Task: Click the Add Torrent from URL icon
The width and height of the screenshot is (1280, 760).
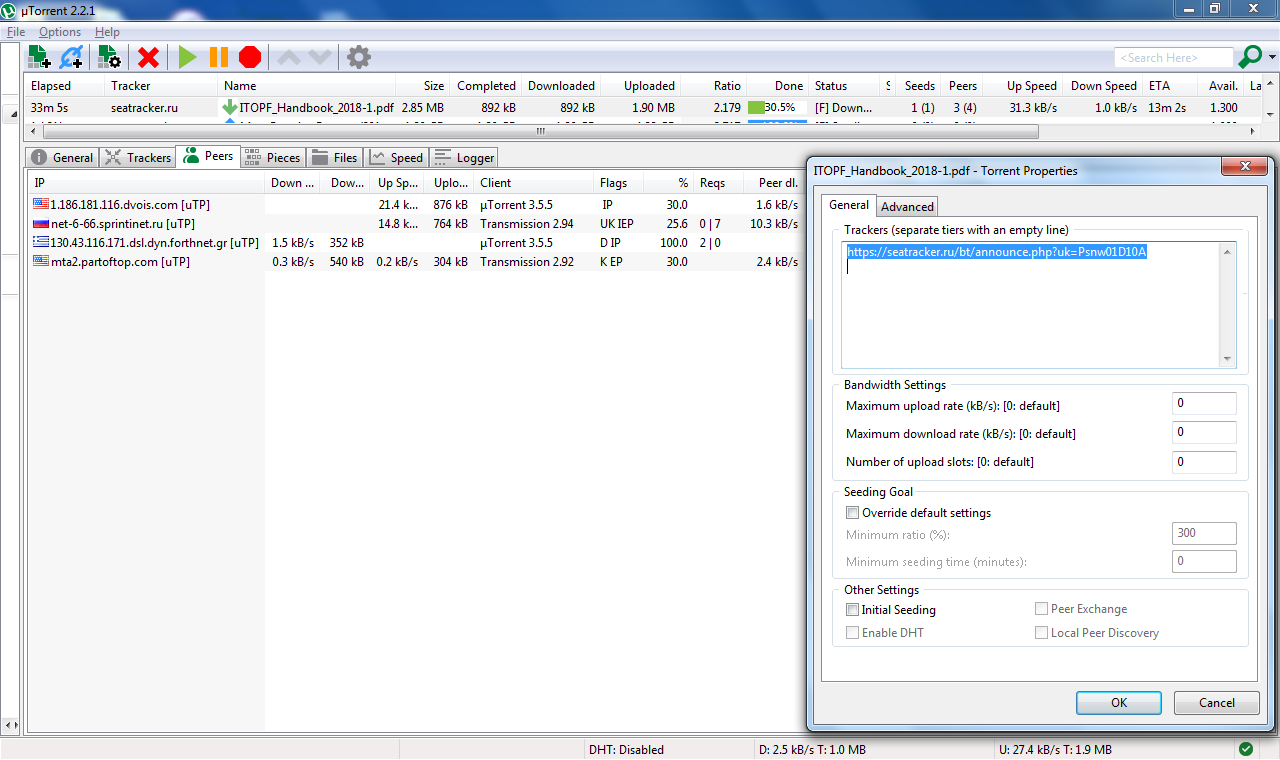Action: coord(71,57)
